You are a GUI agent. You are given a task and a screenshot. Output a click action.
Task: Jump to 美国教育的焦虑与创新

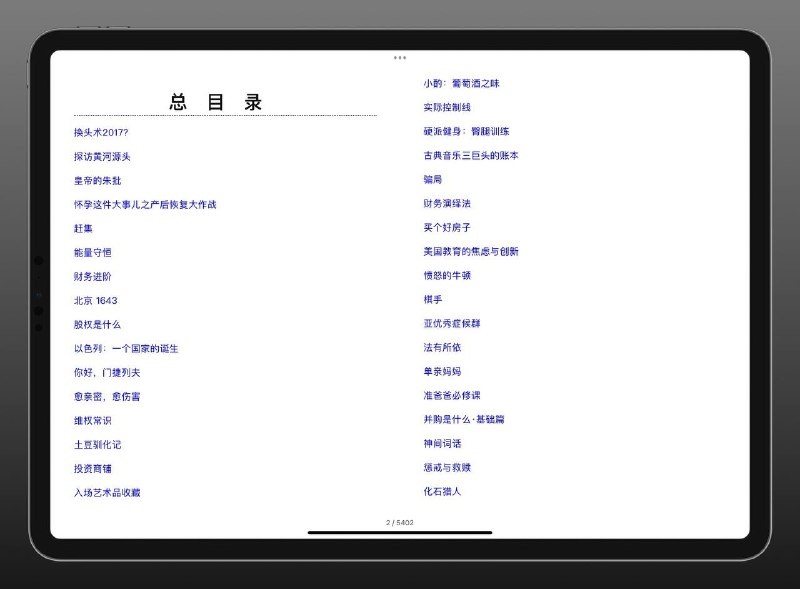[x=471, y=252]
